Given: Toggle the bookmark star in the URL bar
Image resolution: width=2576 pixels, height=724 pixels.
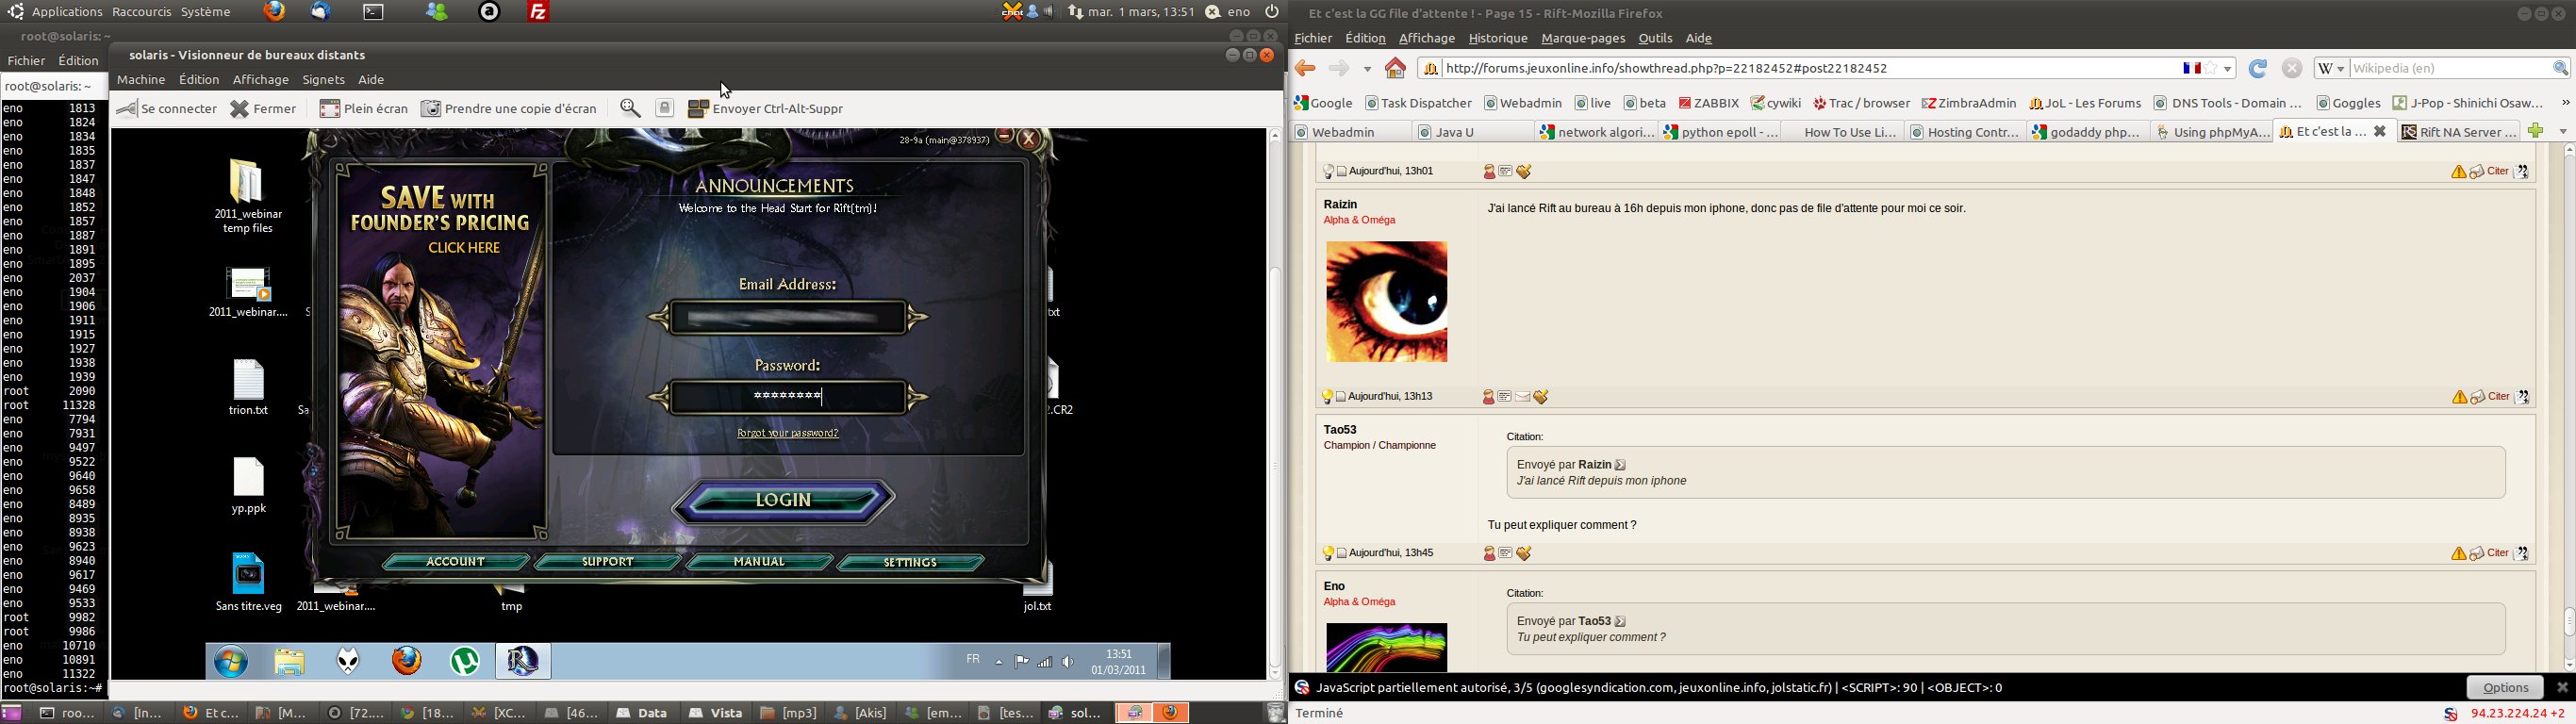Looking at the screenshot, I should (2211, 68).
